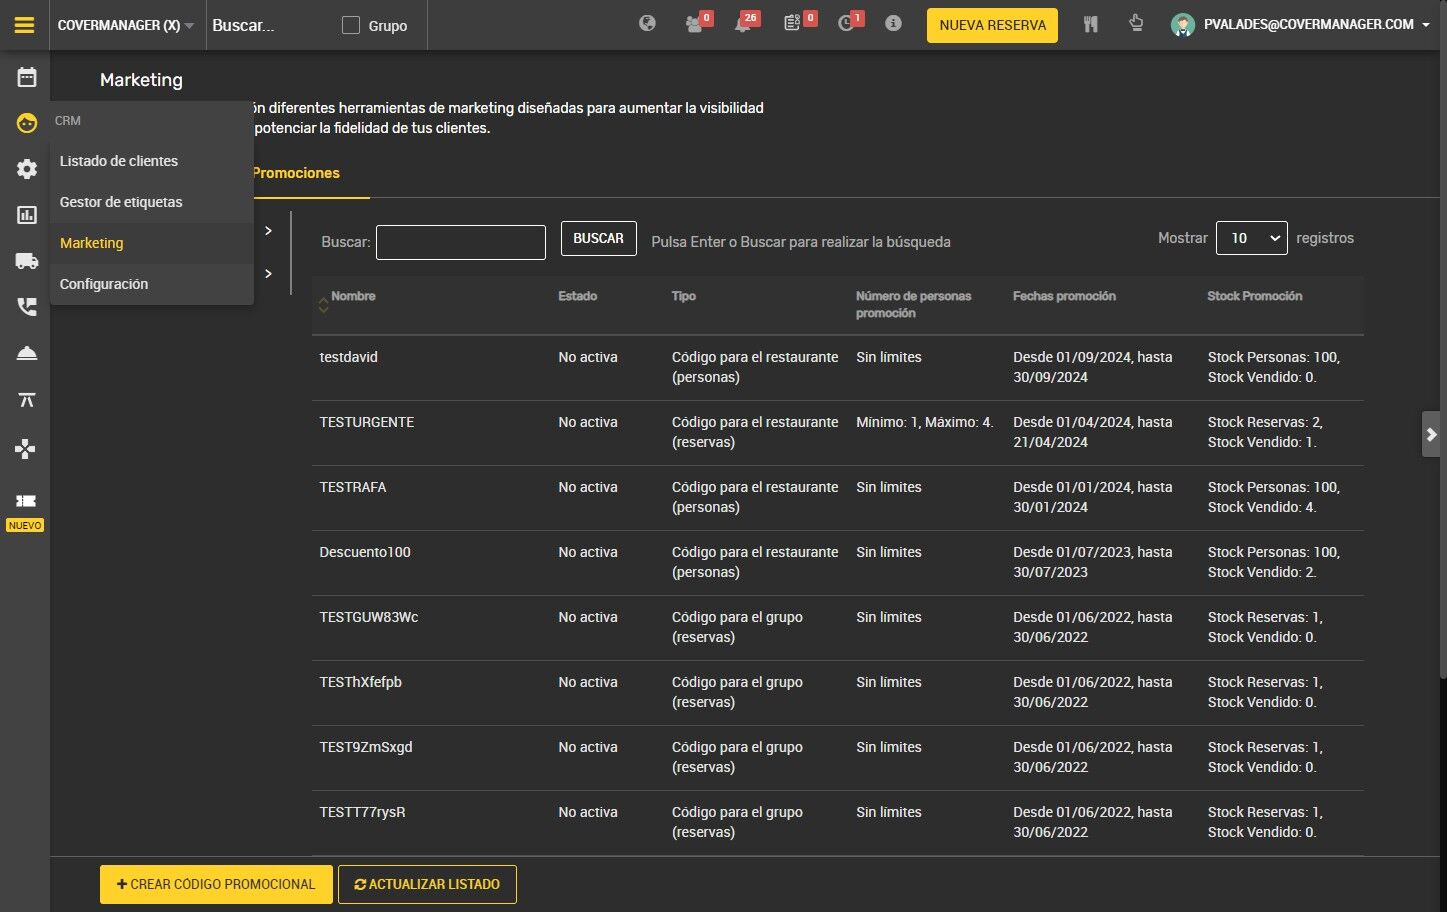Open the hamburger main menu
Viewport: 1447px width, 912px height.
pyautogui.click(x=25, y=25)
